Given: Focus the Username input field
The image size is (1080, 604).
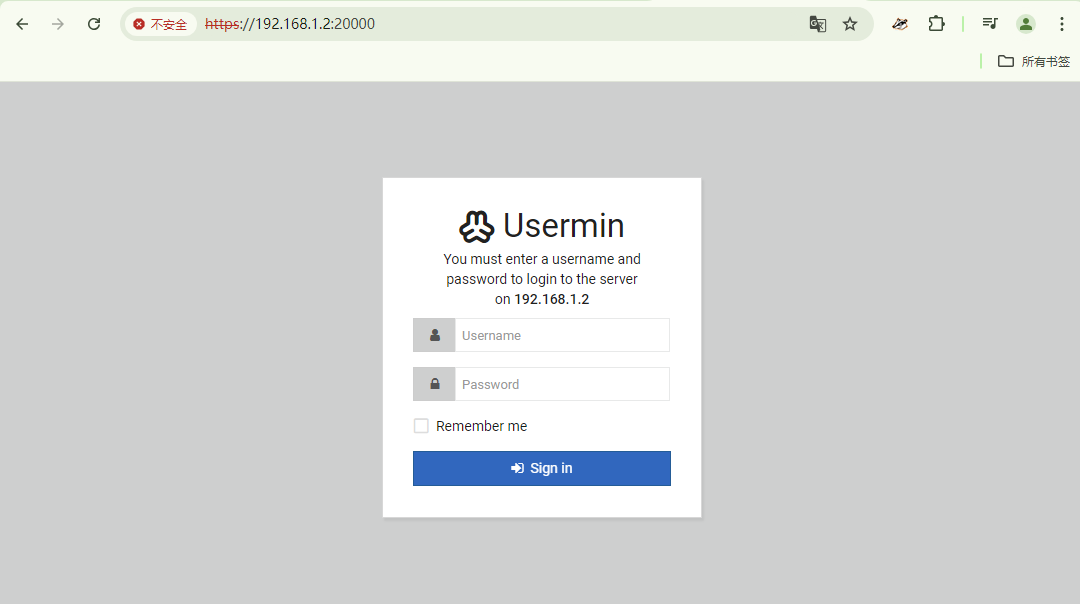Looking at the screenshot, I should pos(562,335).
